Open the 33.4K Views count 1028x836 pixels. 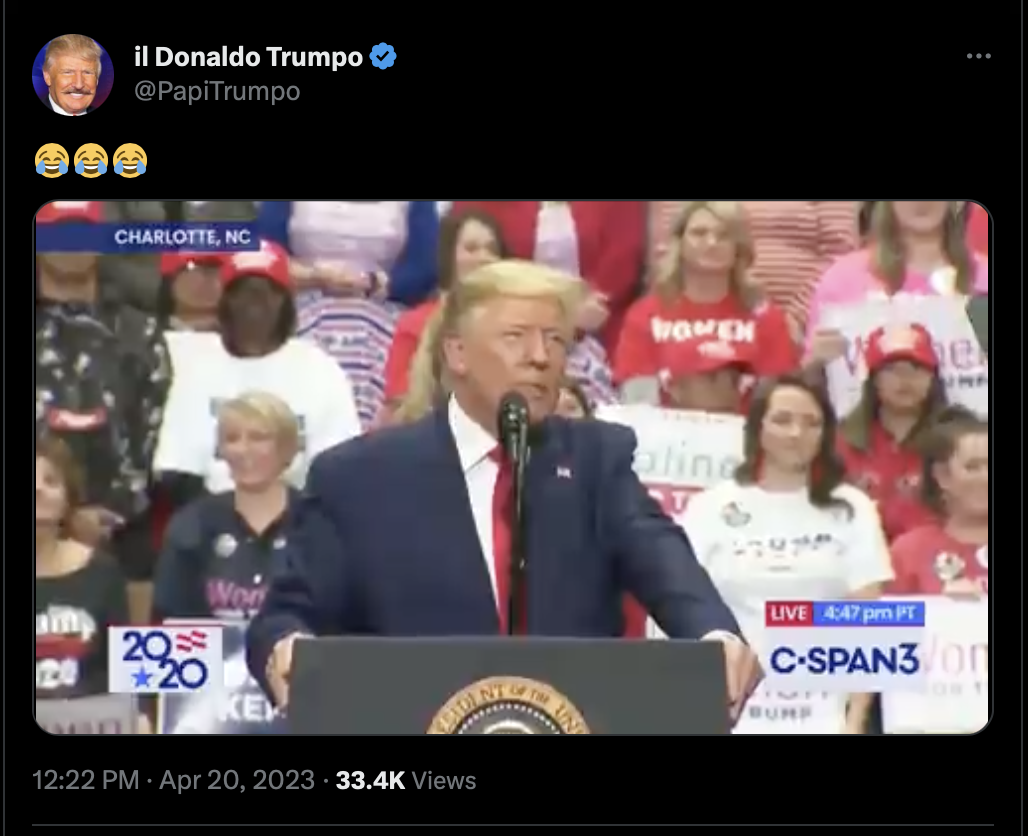tap(406, 780)
